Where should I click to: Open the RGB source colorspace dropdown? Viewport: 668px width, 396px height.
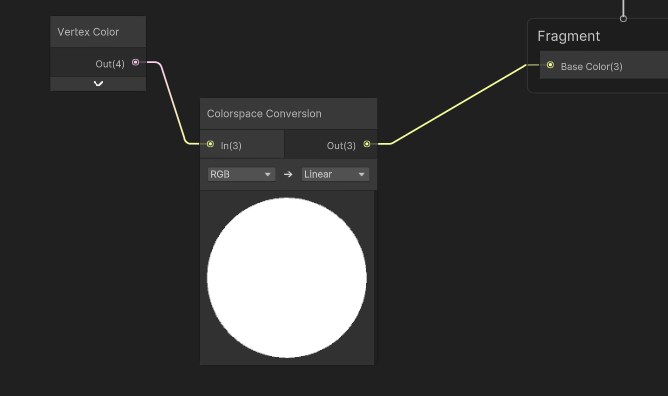tap(241, 174)
